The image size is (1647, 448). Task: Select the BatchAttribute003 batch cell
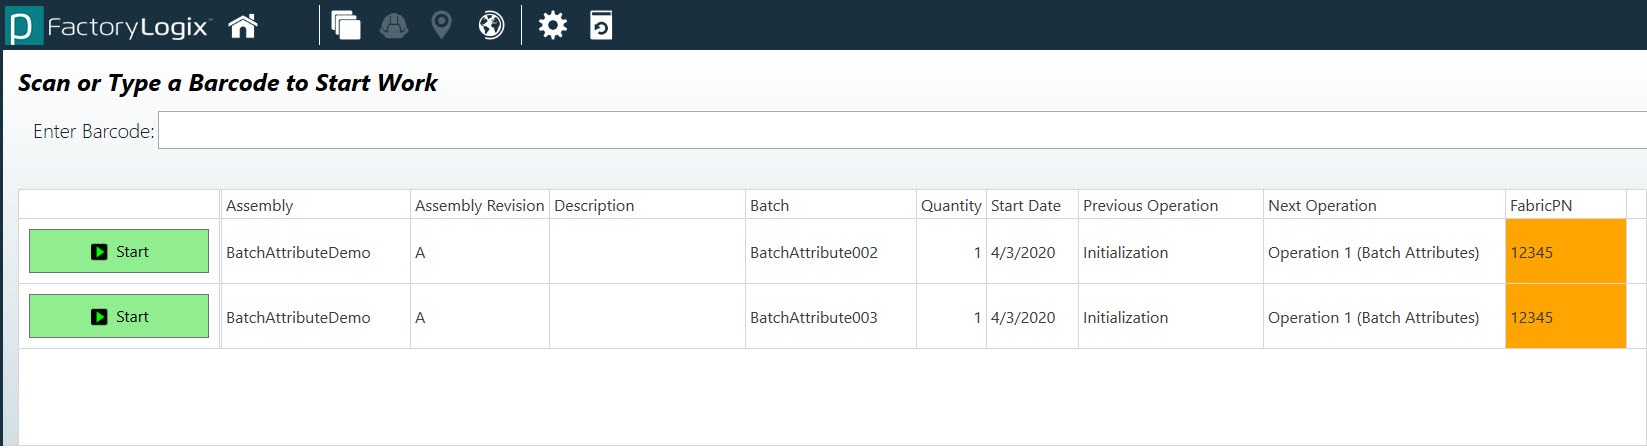(814, 318)
